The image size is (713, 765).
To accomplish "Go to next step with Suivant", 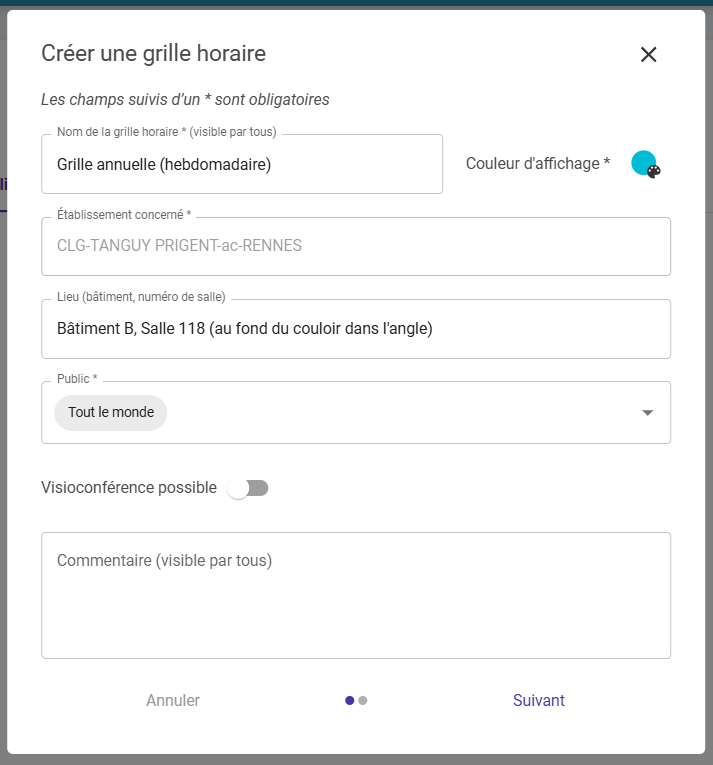I will coord(538,701).
